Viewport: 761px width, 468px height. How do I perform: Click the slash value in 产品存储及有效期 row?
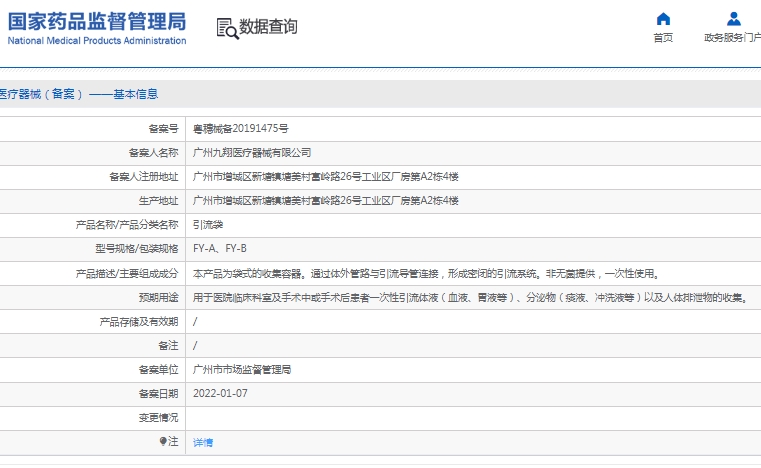(x=195, y=322)
